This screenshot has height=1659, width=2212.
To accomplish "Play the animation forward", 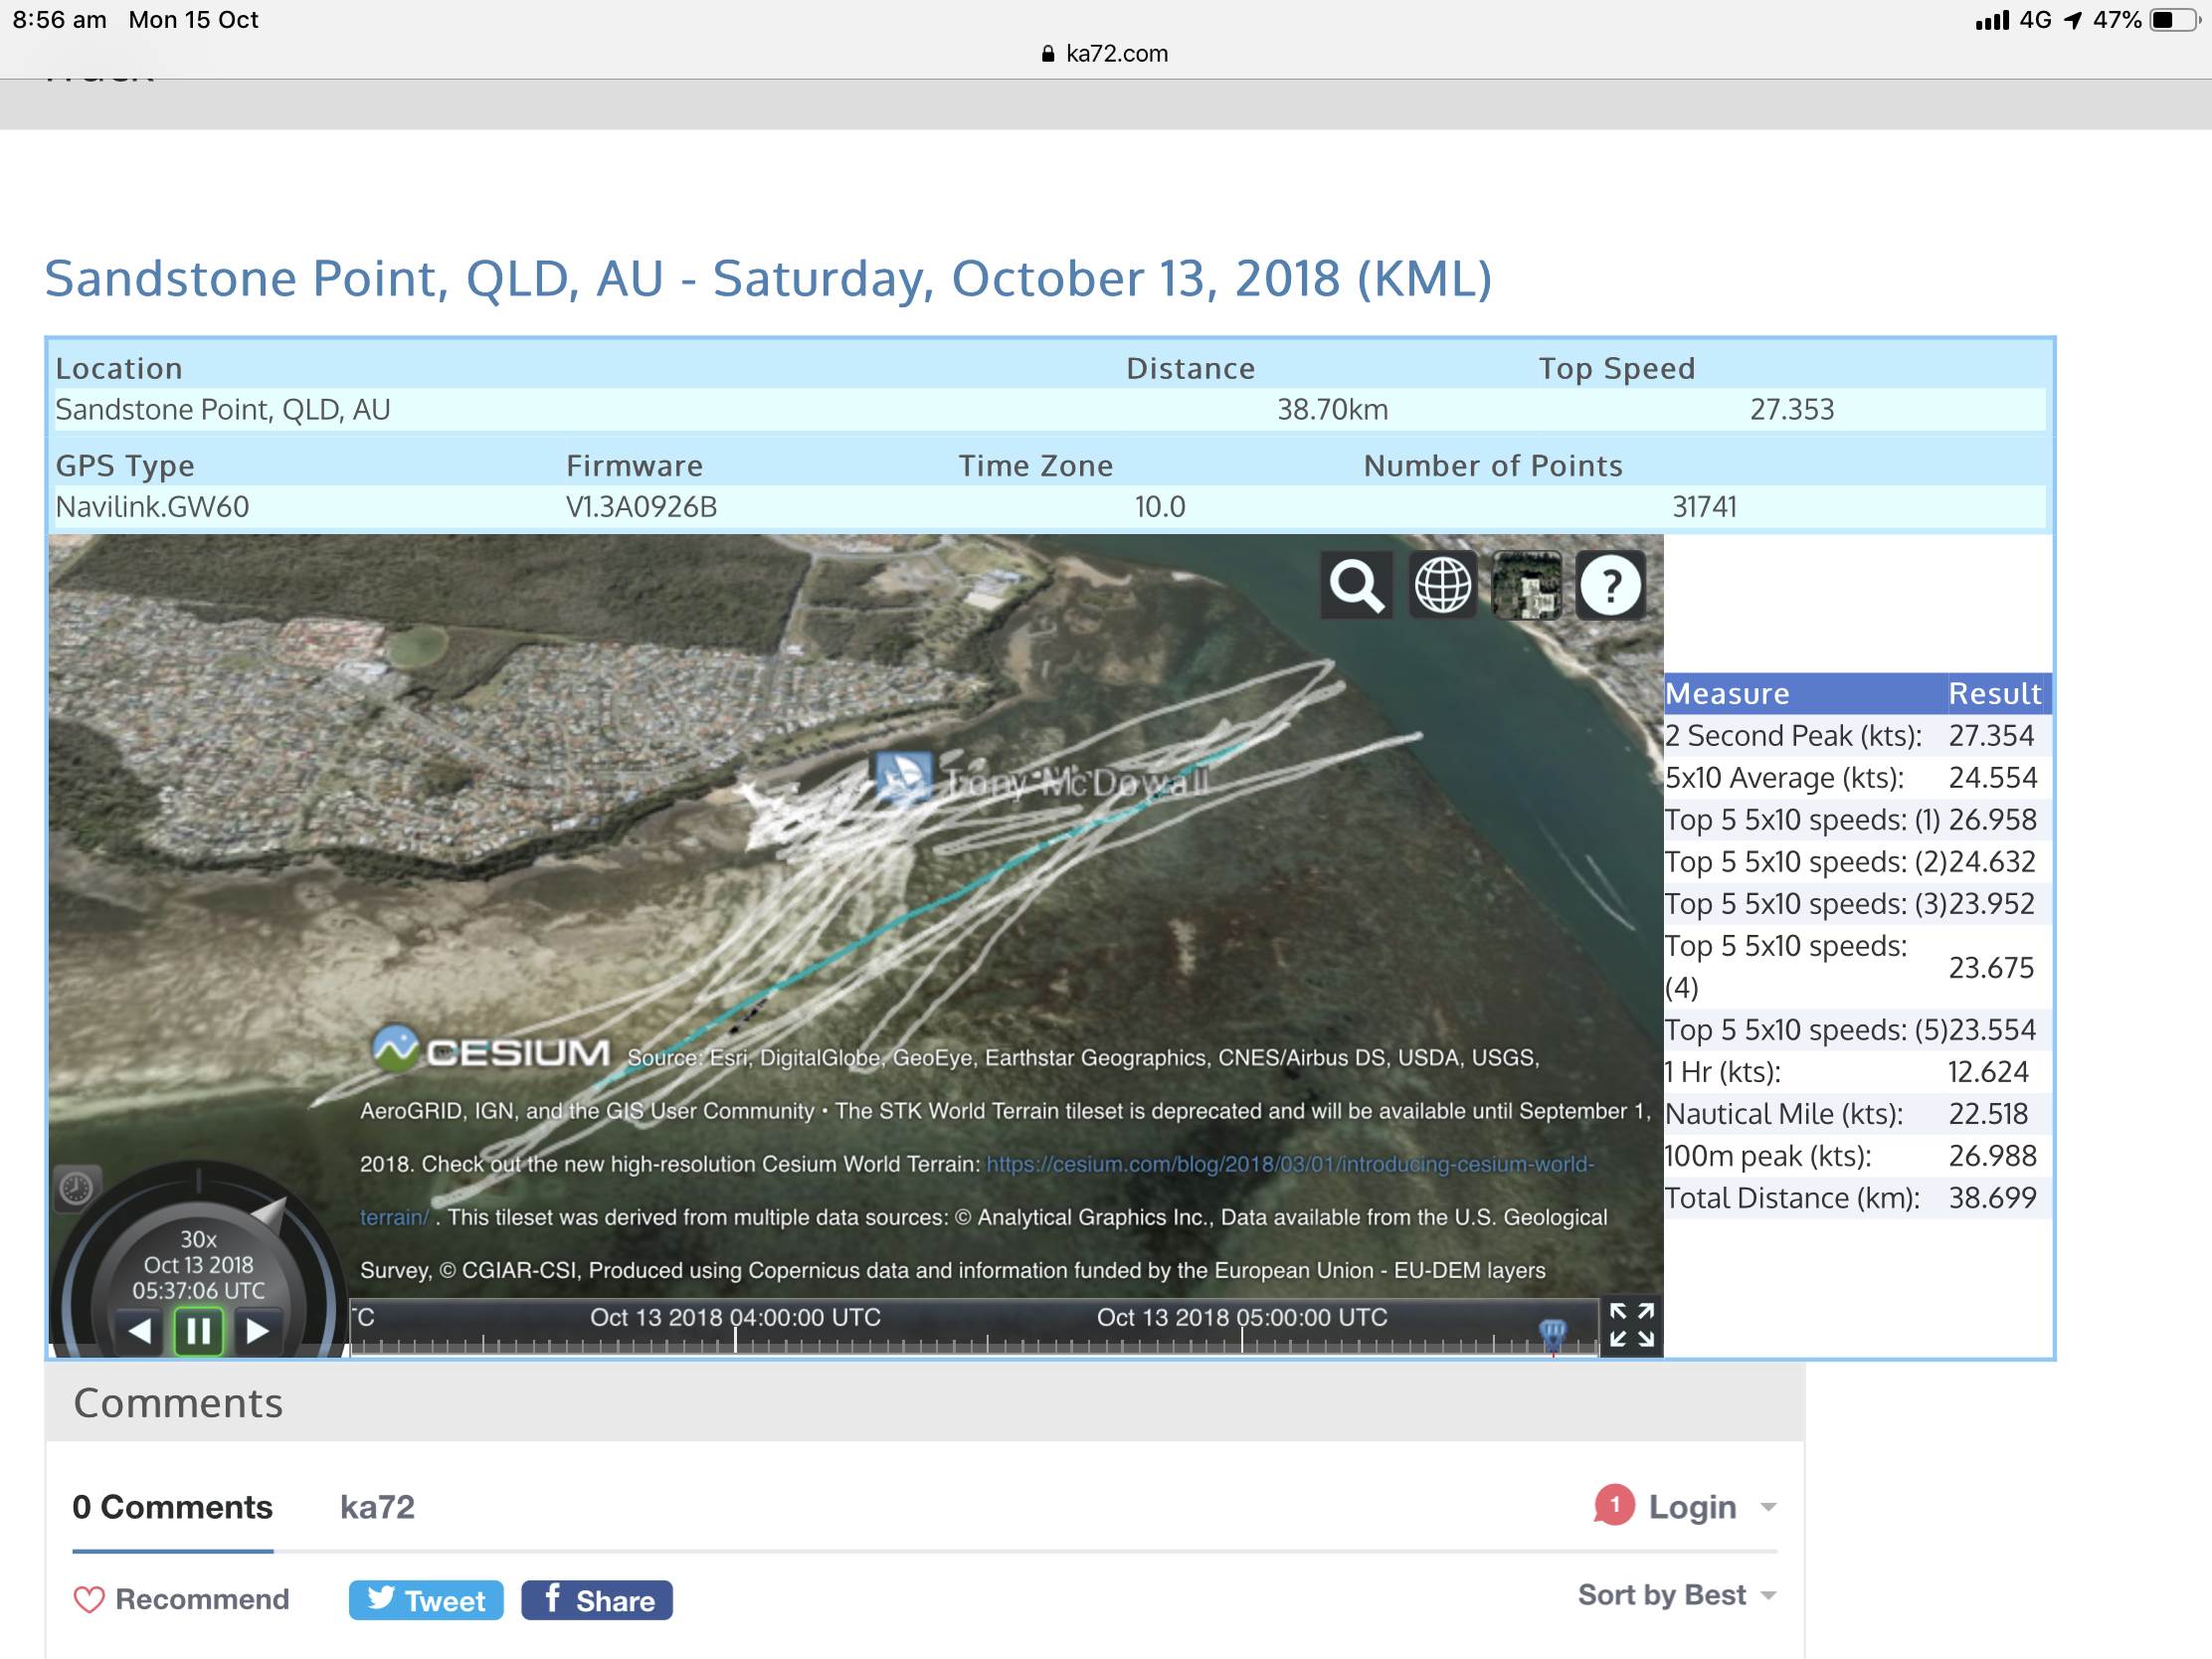I will 257,1331.
